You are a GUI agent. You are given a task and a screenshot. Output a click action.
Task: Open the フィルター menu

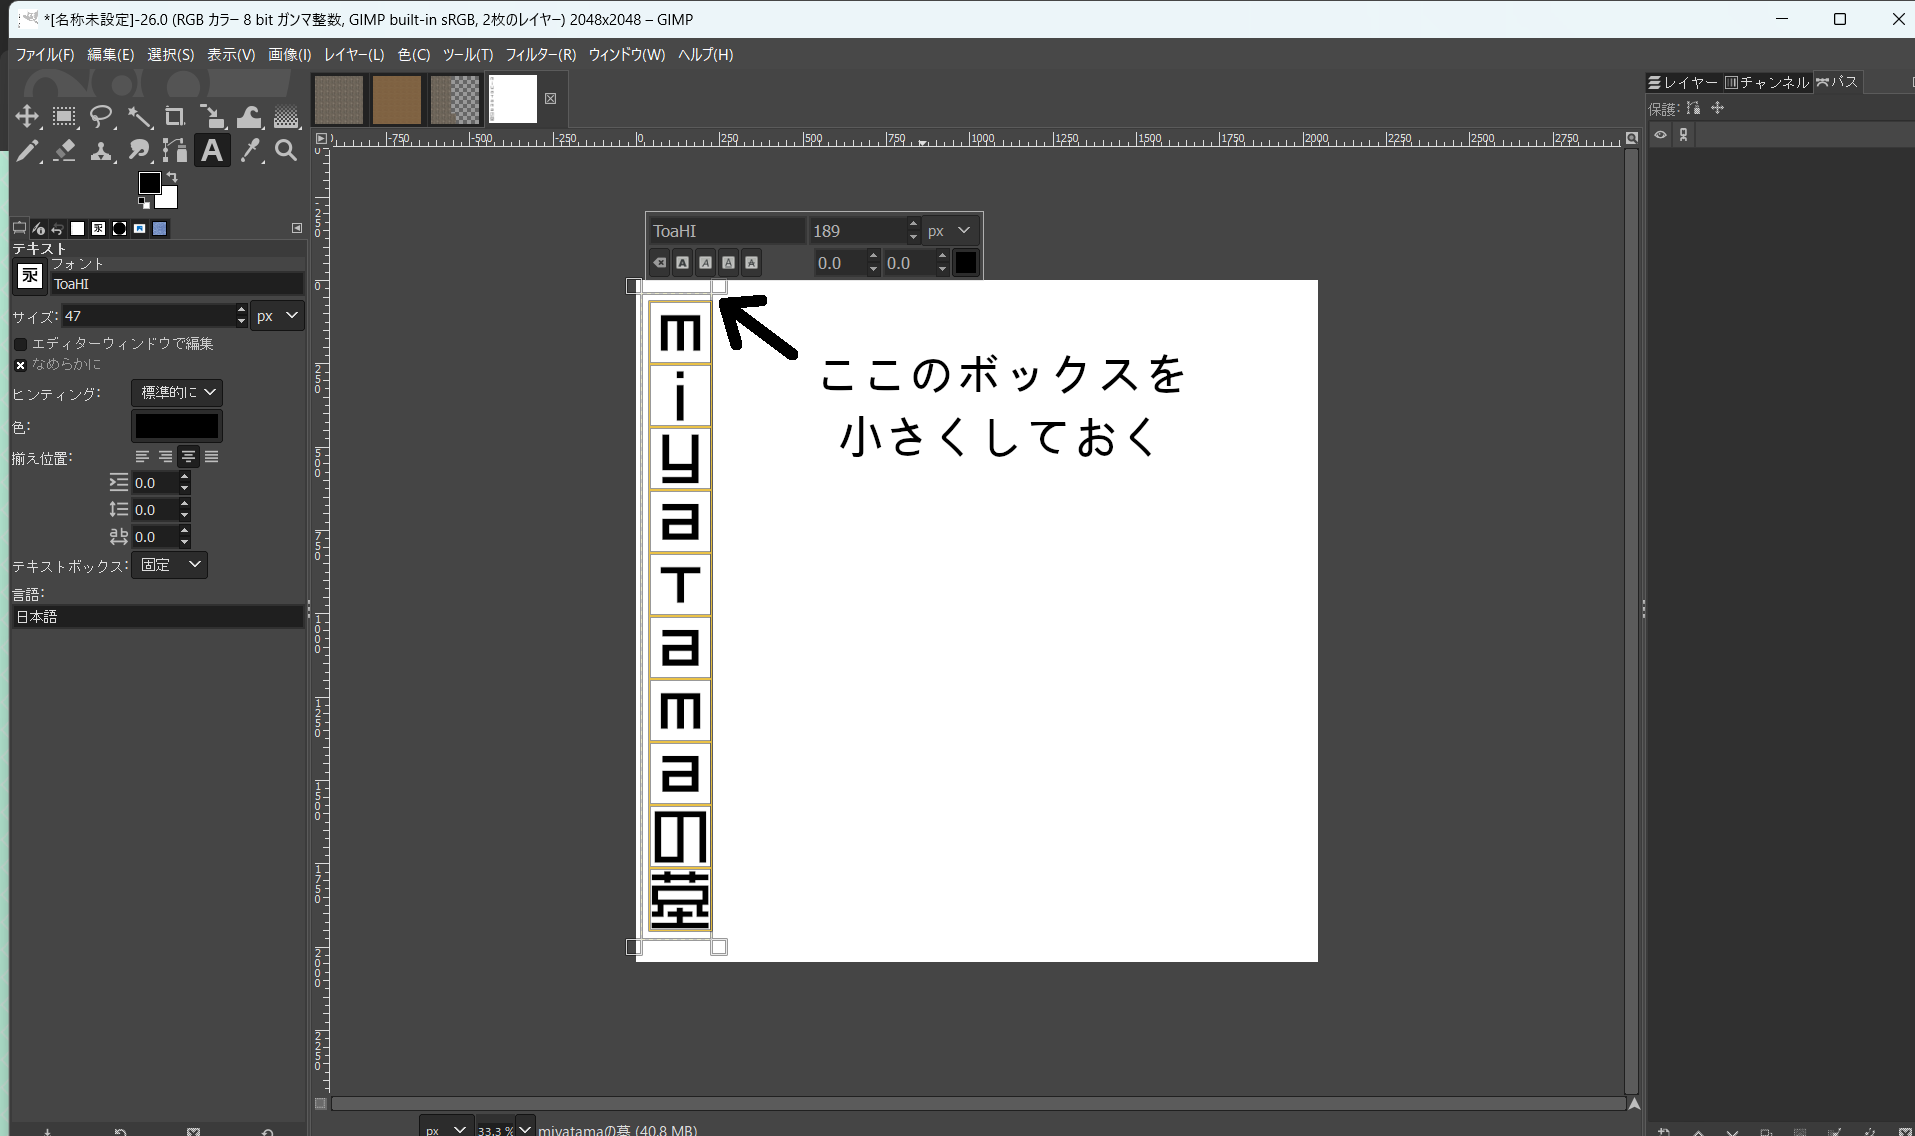(x=540, y=55)
